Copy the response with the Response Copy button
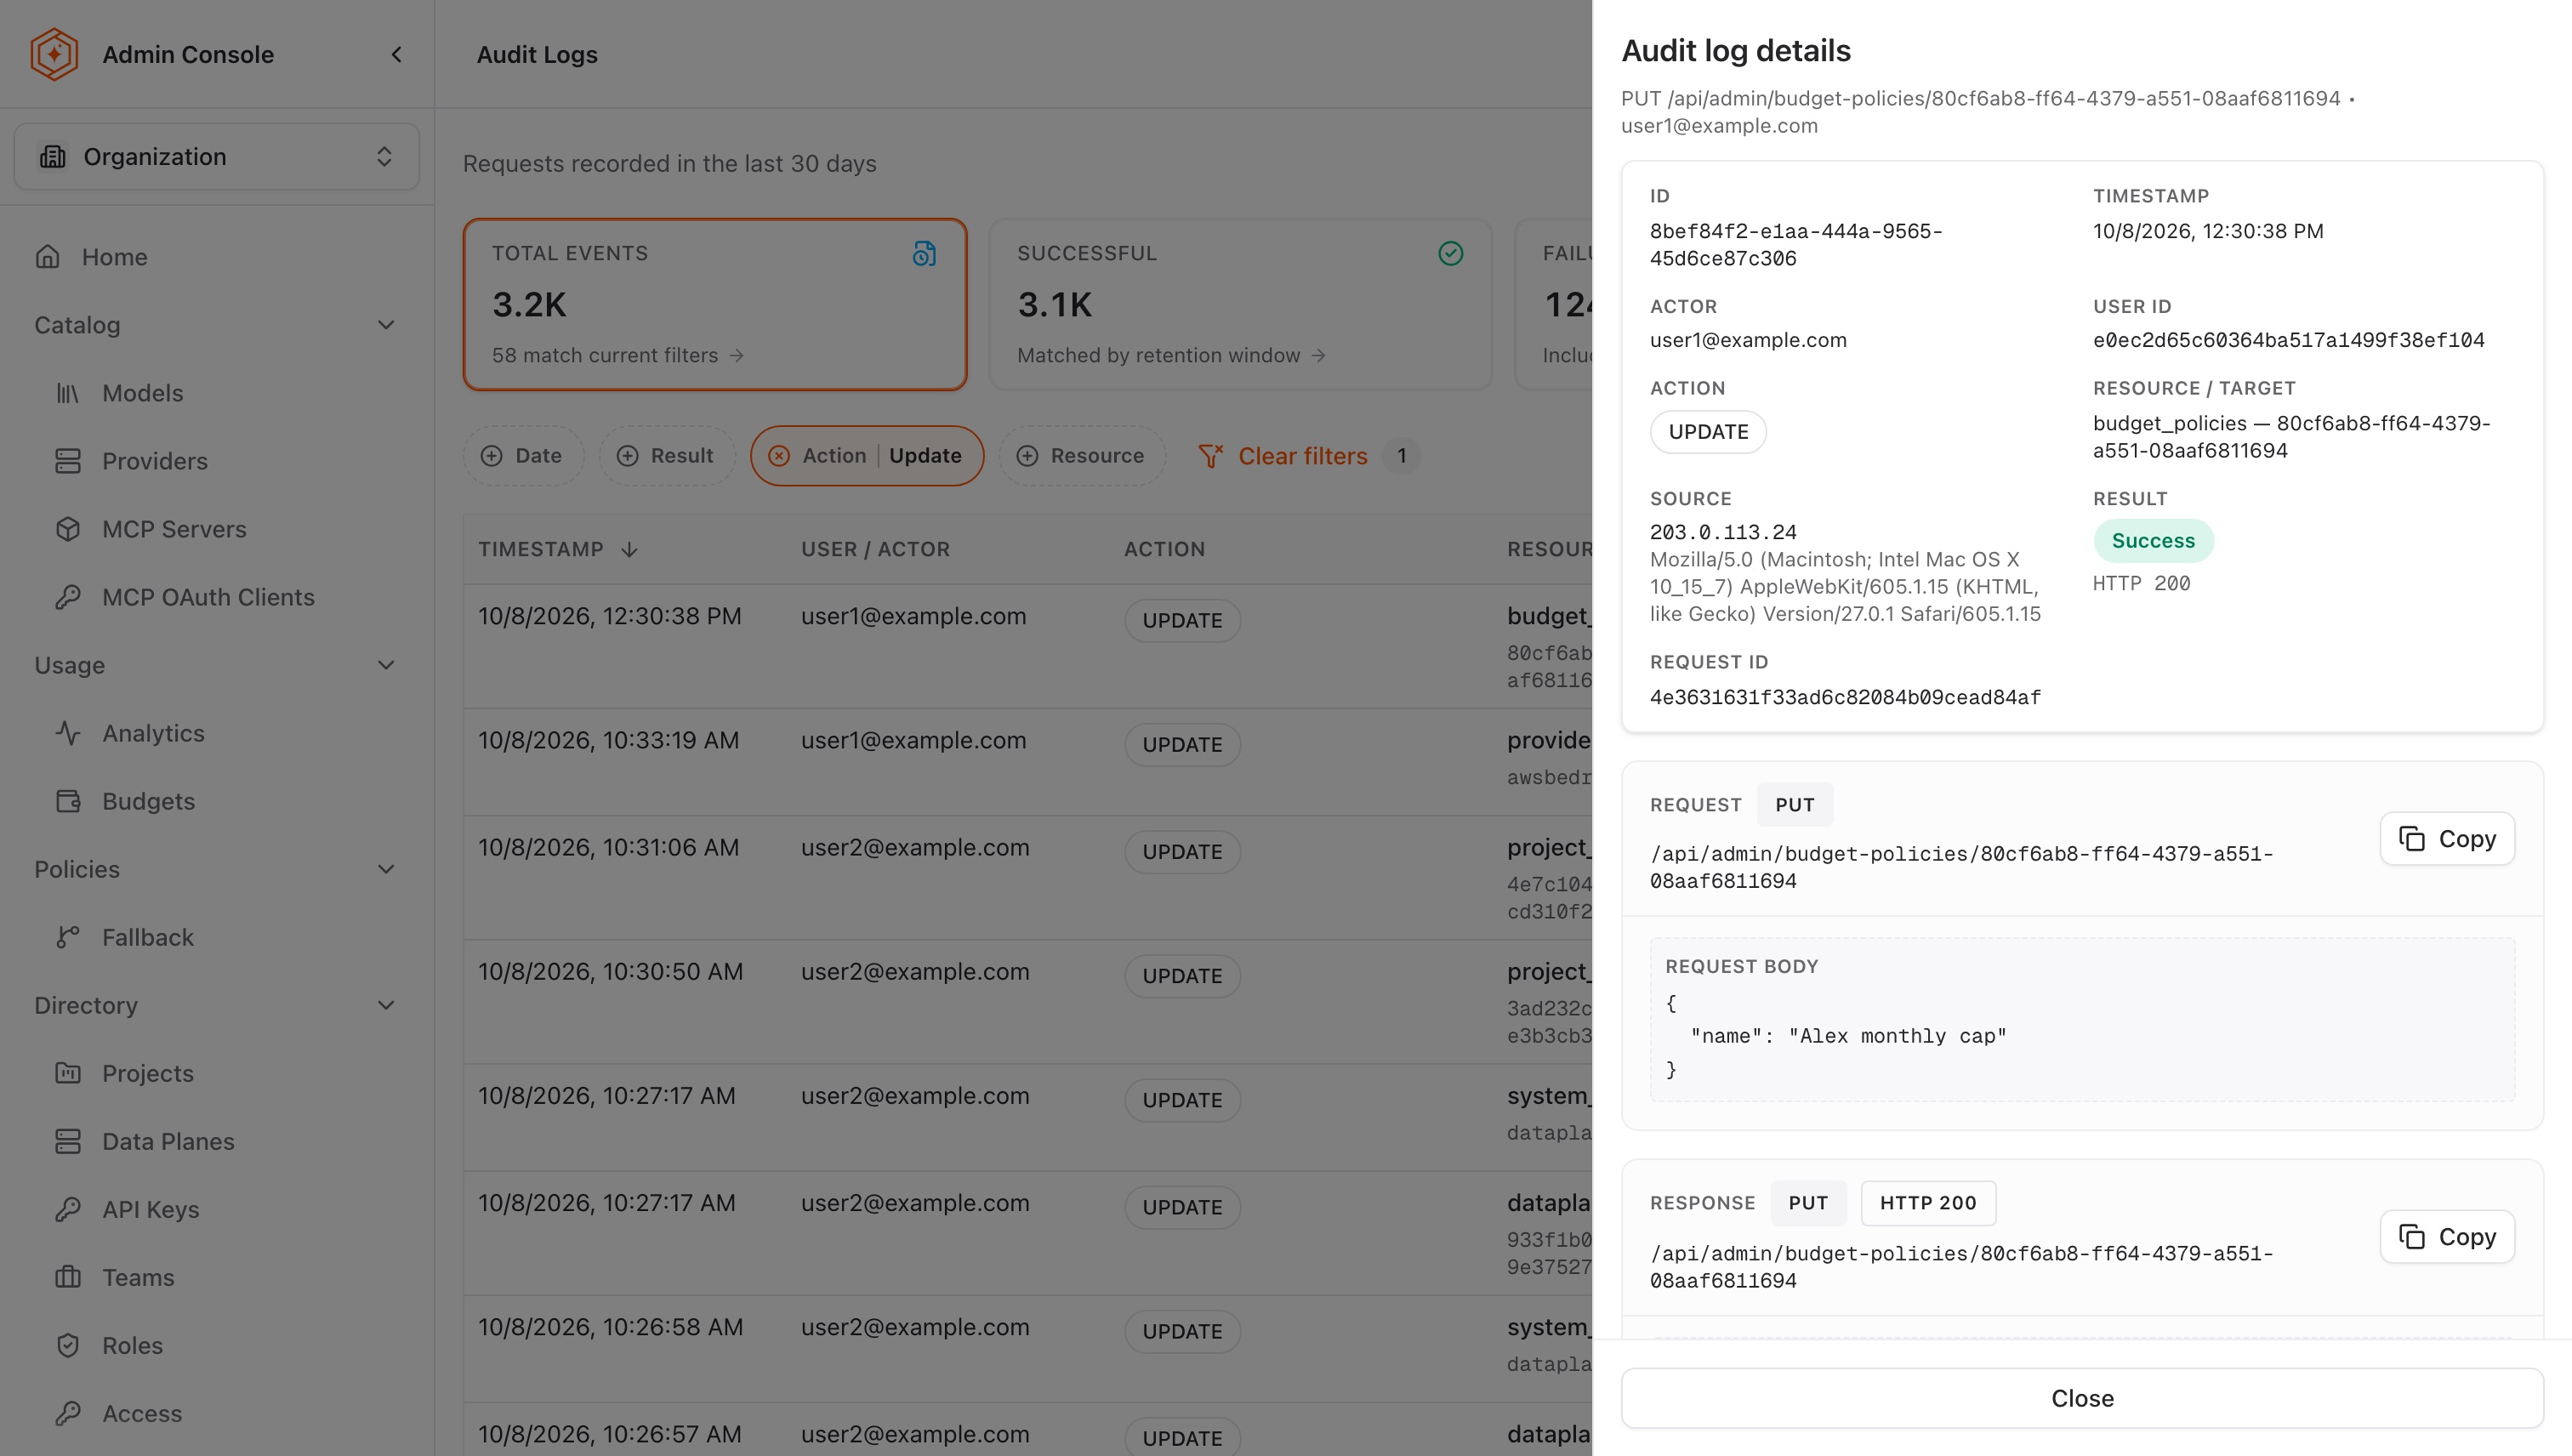The height and width of the screenshot is (1456, 2572). [x=2446, y=1237]
